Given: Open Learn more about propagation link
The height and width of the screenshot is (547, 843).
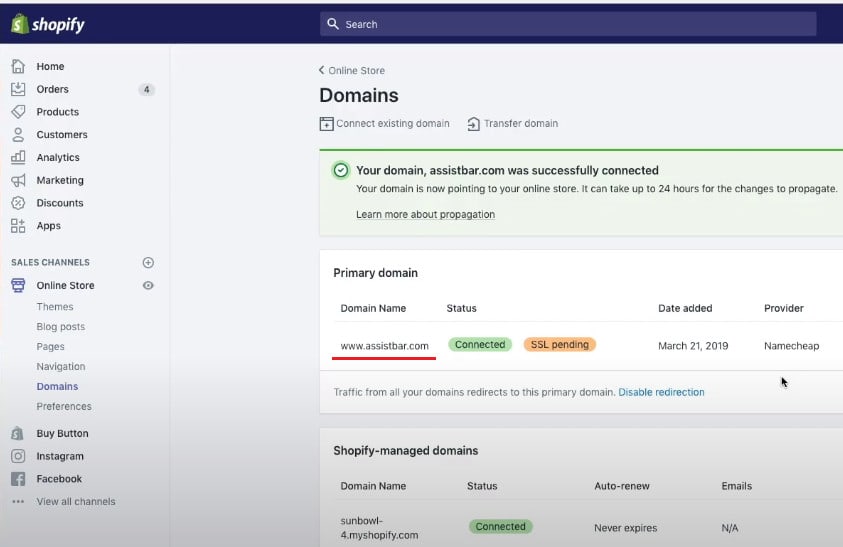Looking at the screenshot, I should click(x=425, y=214).
